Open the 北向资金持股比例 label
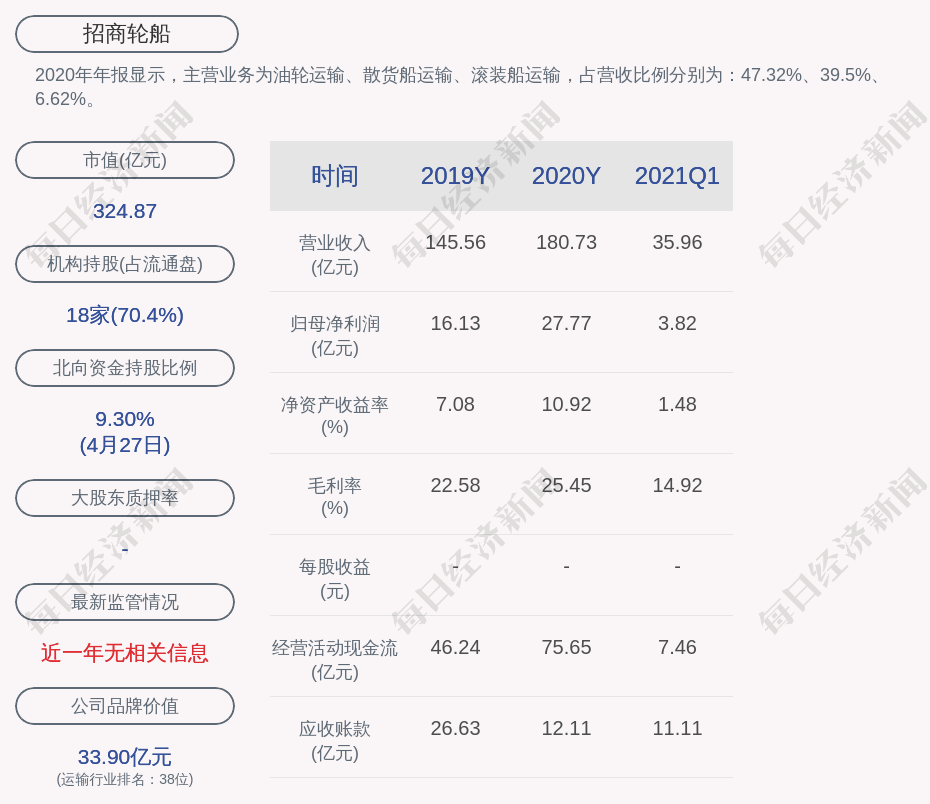Image resolution: width=930 pixels, height=804 pixels. (x=125, y=368)
